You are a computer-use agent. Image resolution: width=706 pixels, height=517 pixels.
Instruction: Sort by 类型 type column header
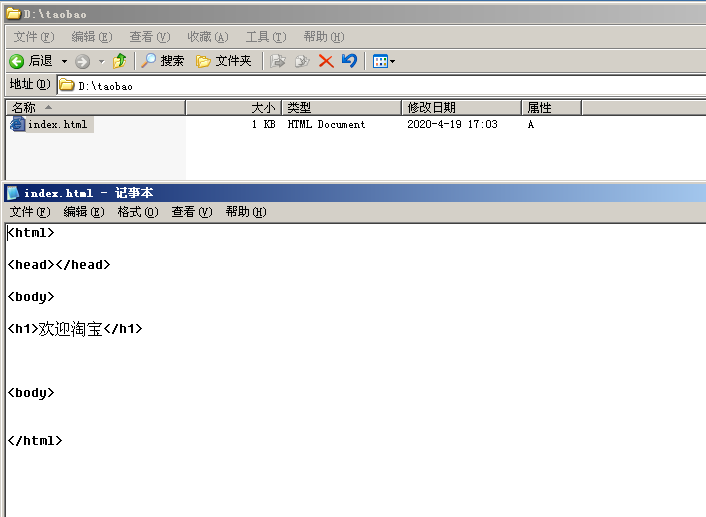(x=341, y=108)
